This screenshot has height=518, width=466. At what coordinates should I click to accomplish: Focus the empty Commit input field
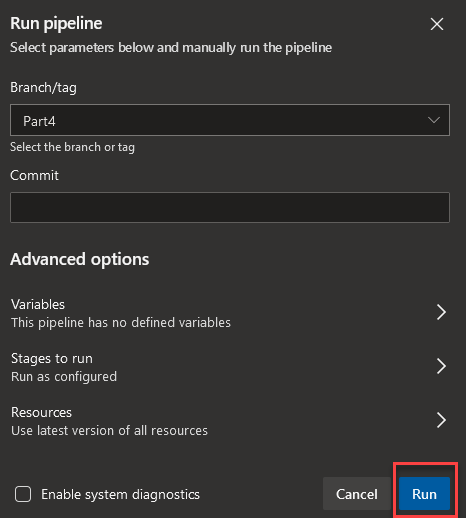230,207
